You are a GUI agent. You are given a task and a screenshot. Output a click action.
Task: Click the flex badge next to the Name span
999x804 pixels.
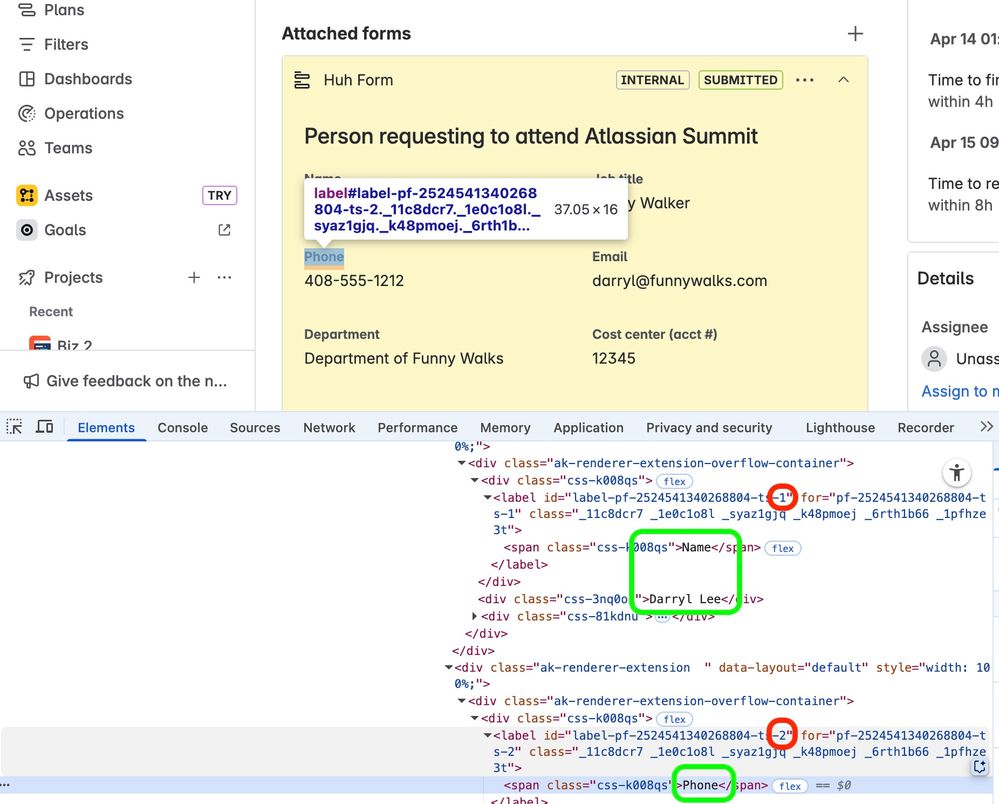782,548
